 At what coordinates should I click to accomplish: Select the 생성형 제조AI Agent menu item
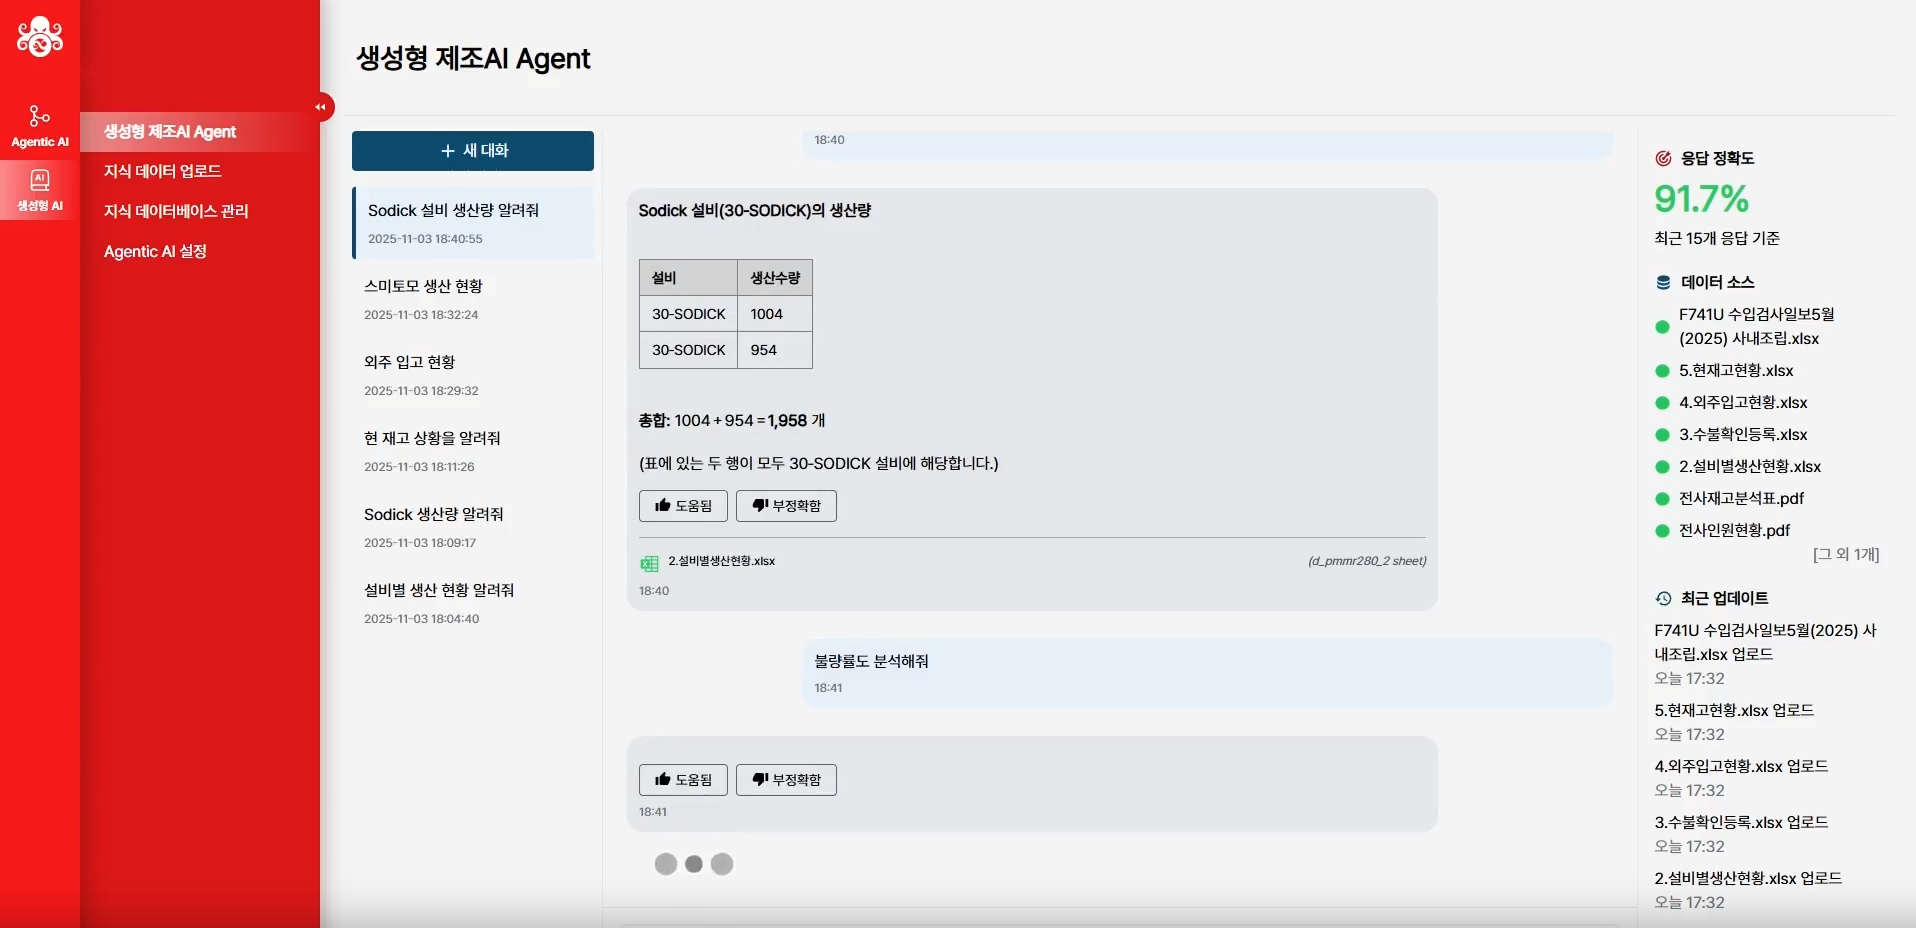(170, 132)
